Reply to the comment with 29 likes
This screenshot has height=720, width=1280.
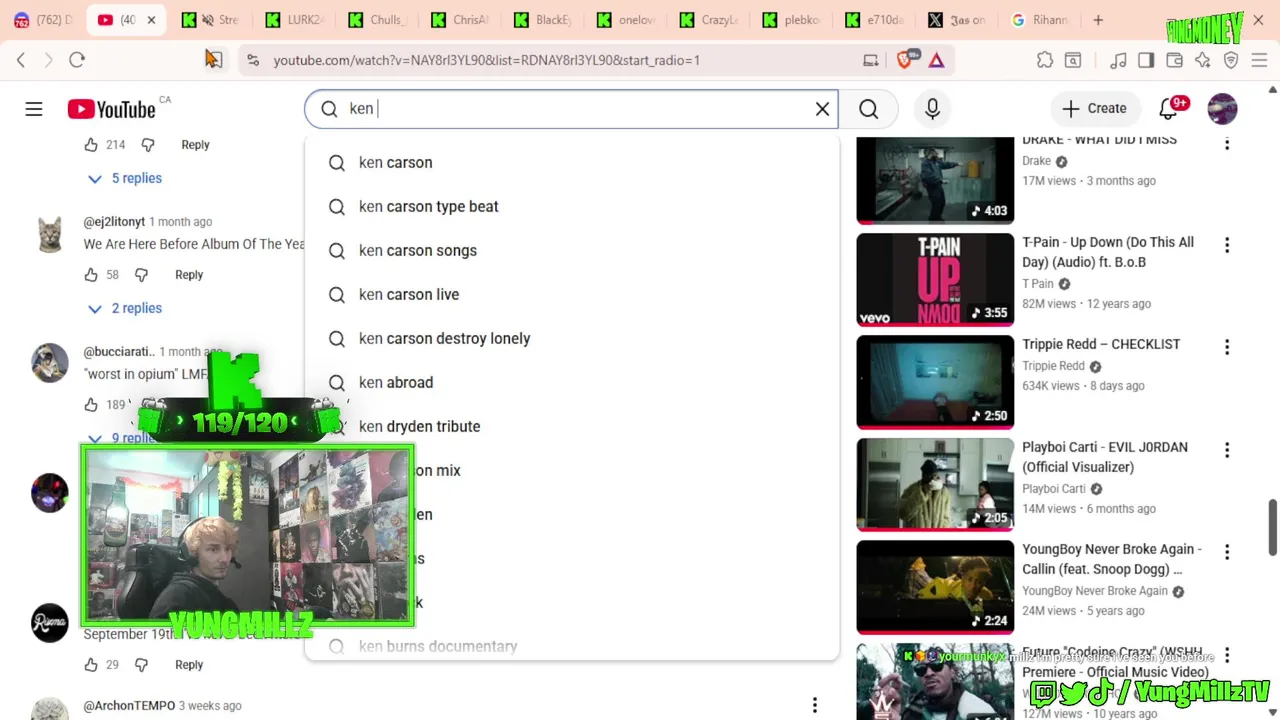[189, 665]
